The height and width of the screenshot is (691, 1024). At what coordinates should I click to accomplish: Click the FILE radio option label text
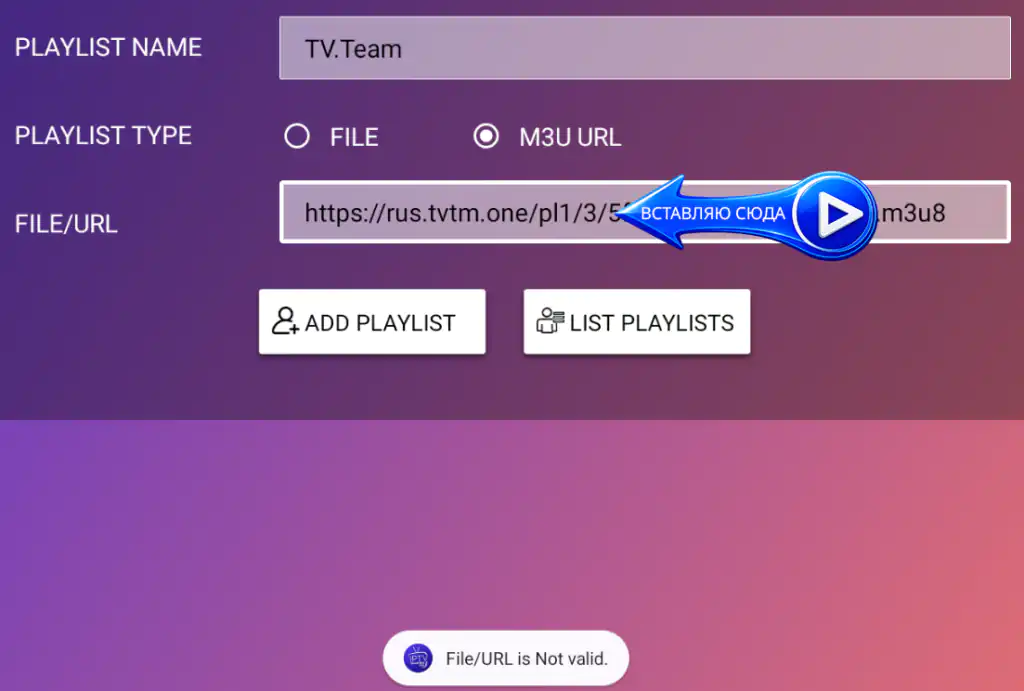354,137
